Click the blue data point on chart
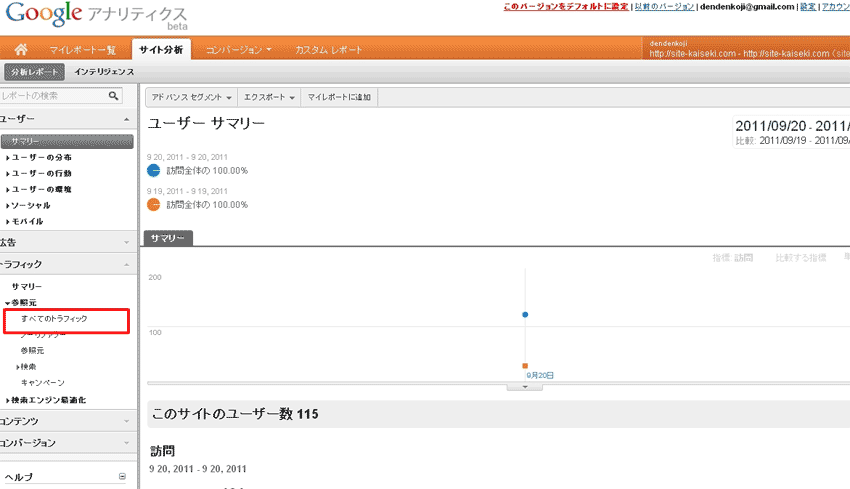 525,314
